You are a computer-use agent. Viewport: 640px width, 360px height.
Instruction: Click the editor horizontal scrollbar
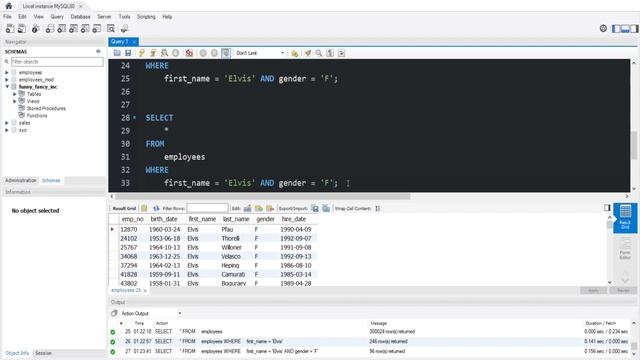click(x=262, y=196)
